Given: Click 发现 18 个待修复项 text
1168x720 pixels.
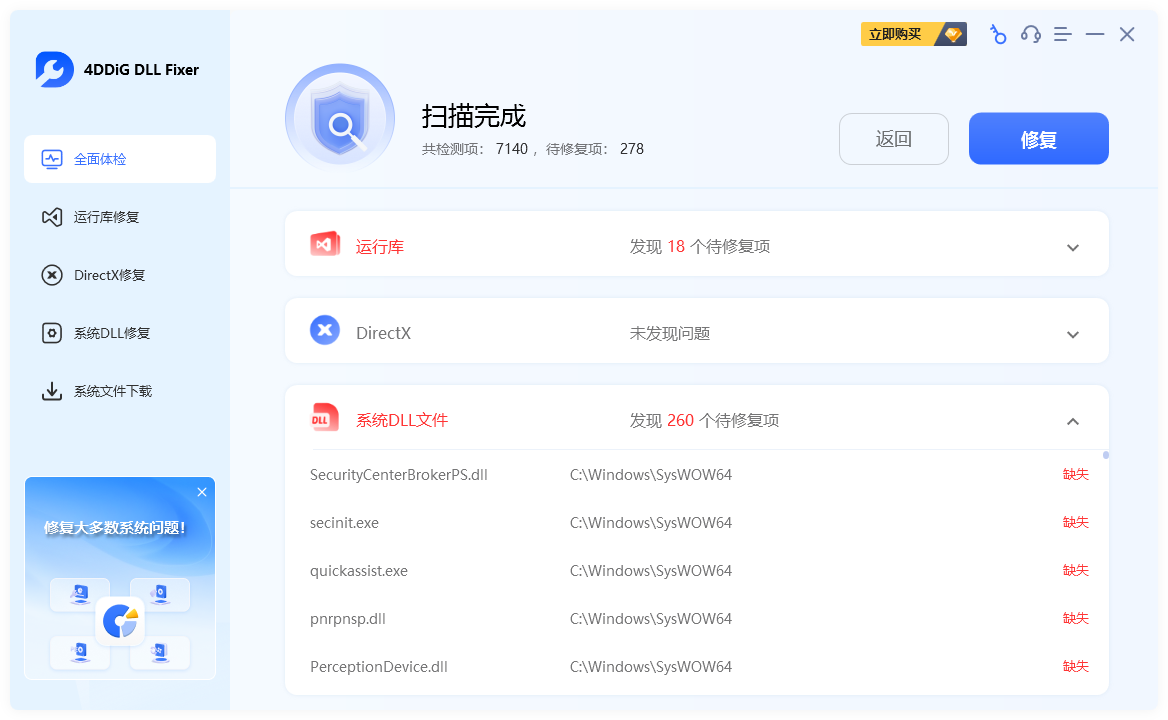Looking at the screenshot, I should (699, 247).
